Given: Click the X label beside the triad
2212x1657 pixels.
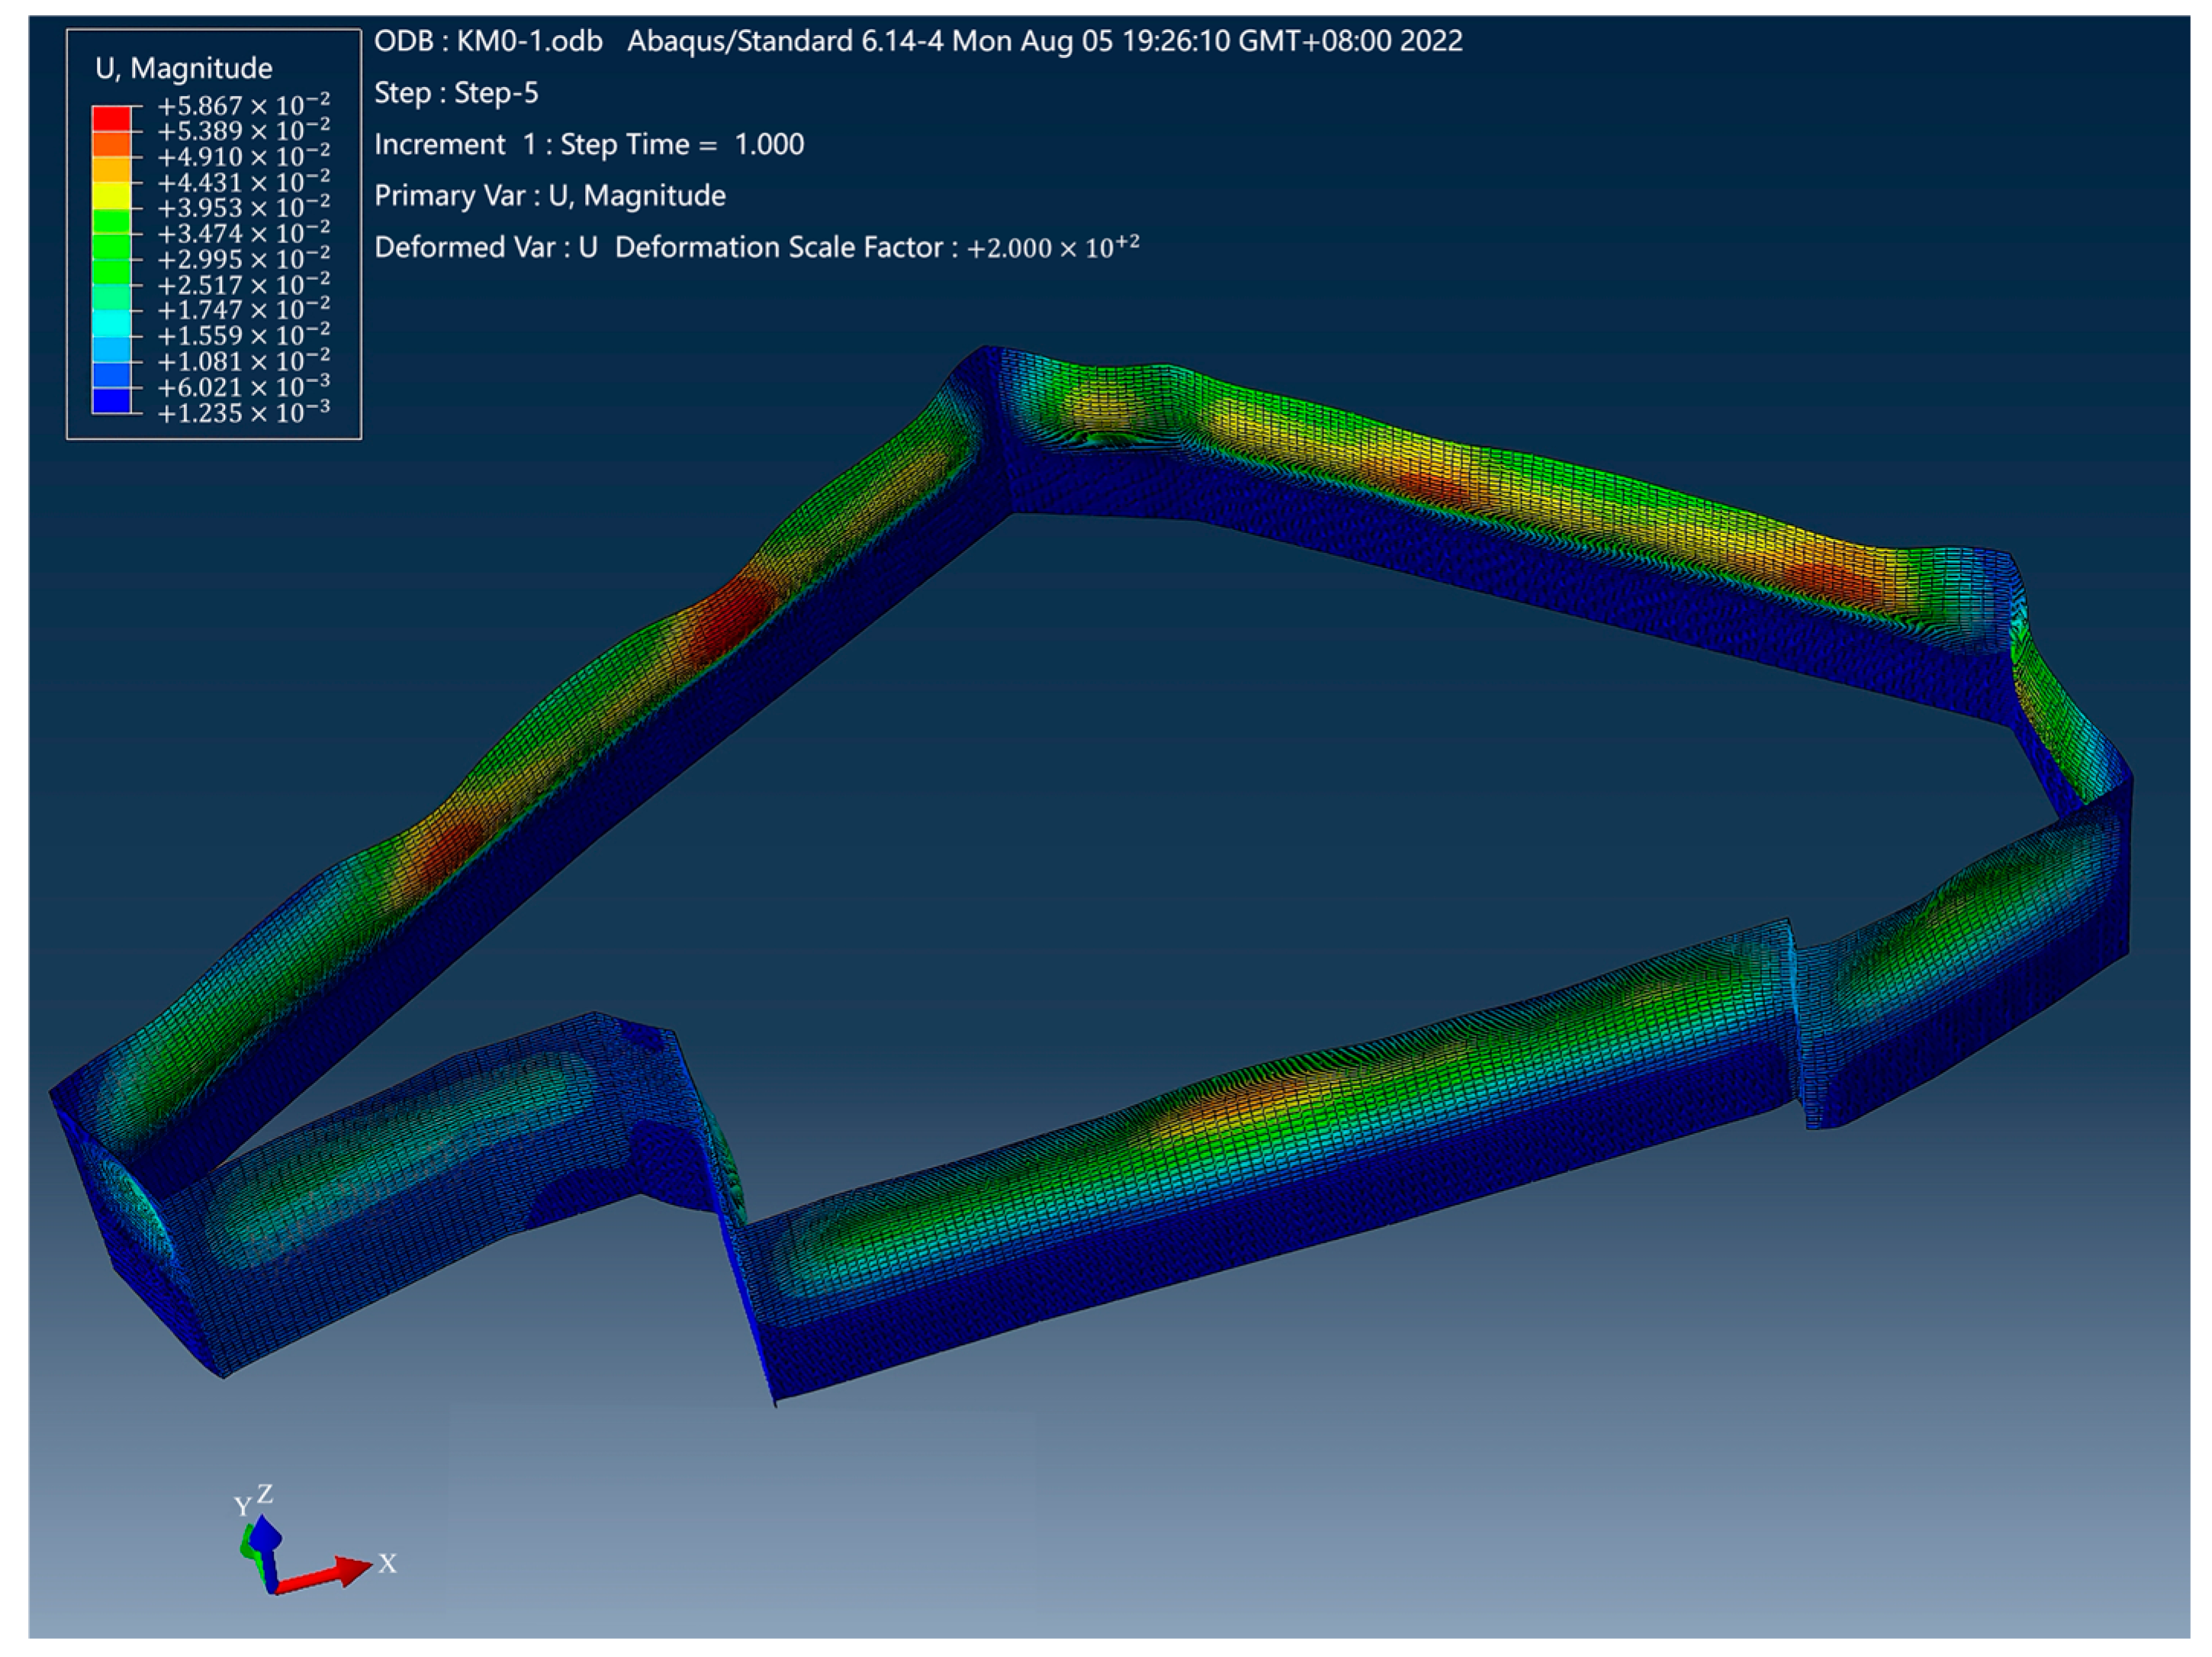Looking at the screenshot, I should tap(387, 1563).
